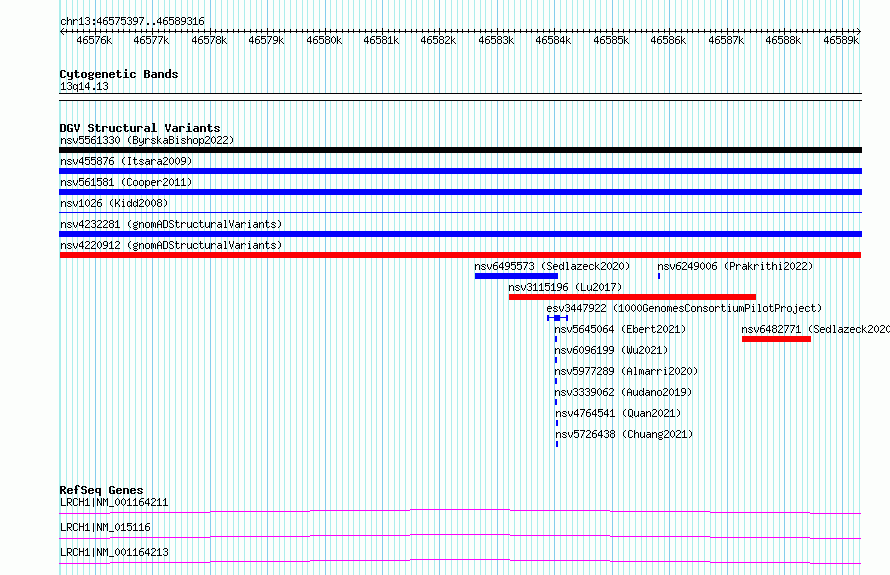Screen dimensions: 890x575
Task: Click the 46589k ruler tick label
Action: click(841, 40)
